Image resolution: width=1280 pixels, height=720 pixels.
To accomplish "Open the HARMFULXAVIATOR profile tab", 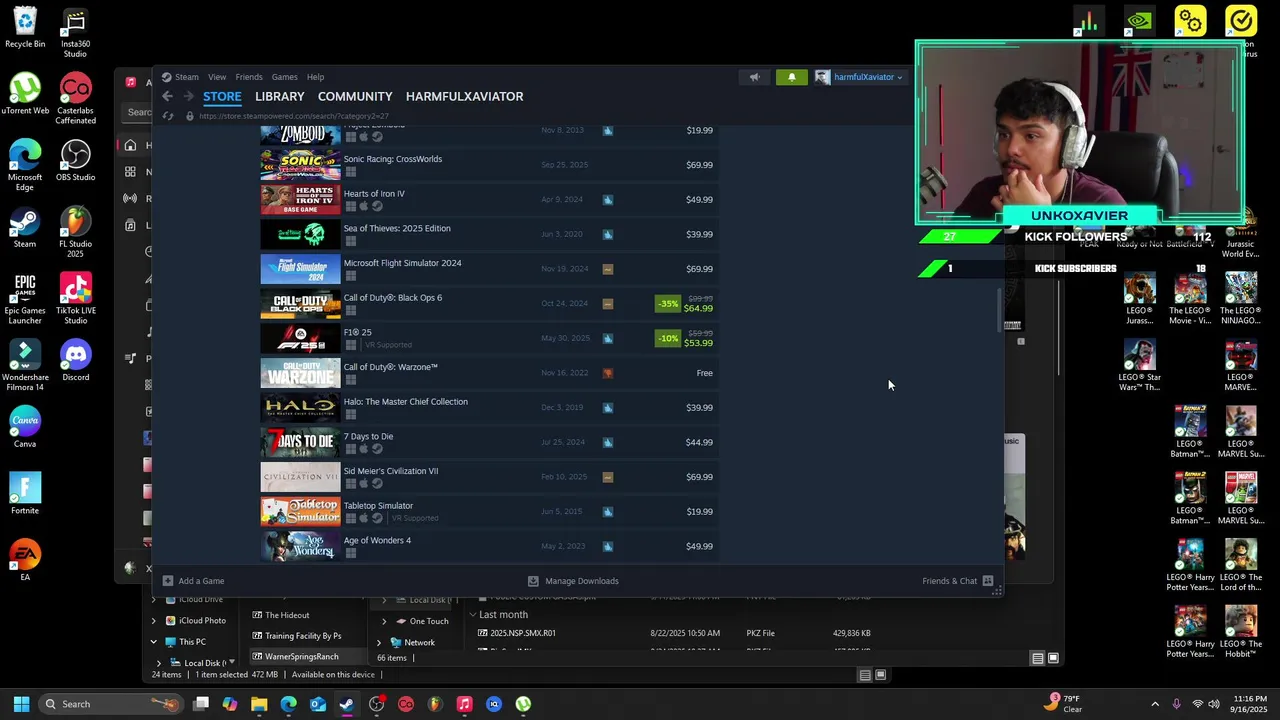I will tap(465, 96).
